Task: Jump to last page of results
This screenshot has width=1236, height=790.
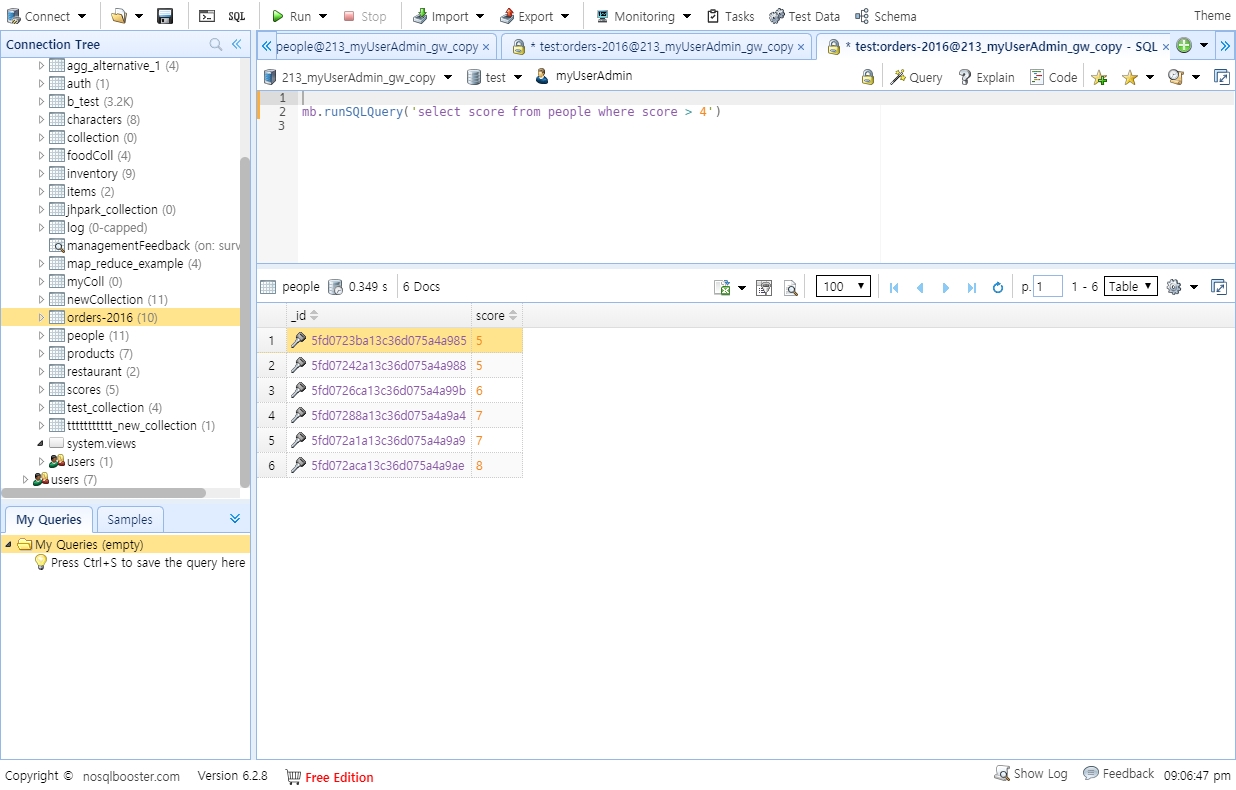Action: pos(971,287)
